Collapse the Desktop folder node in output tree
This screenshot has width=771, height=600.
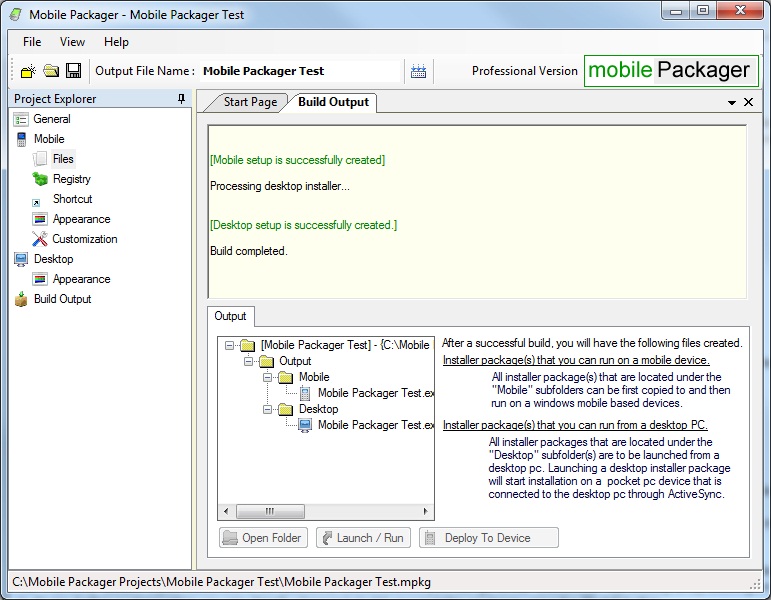(267, 410)
